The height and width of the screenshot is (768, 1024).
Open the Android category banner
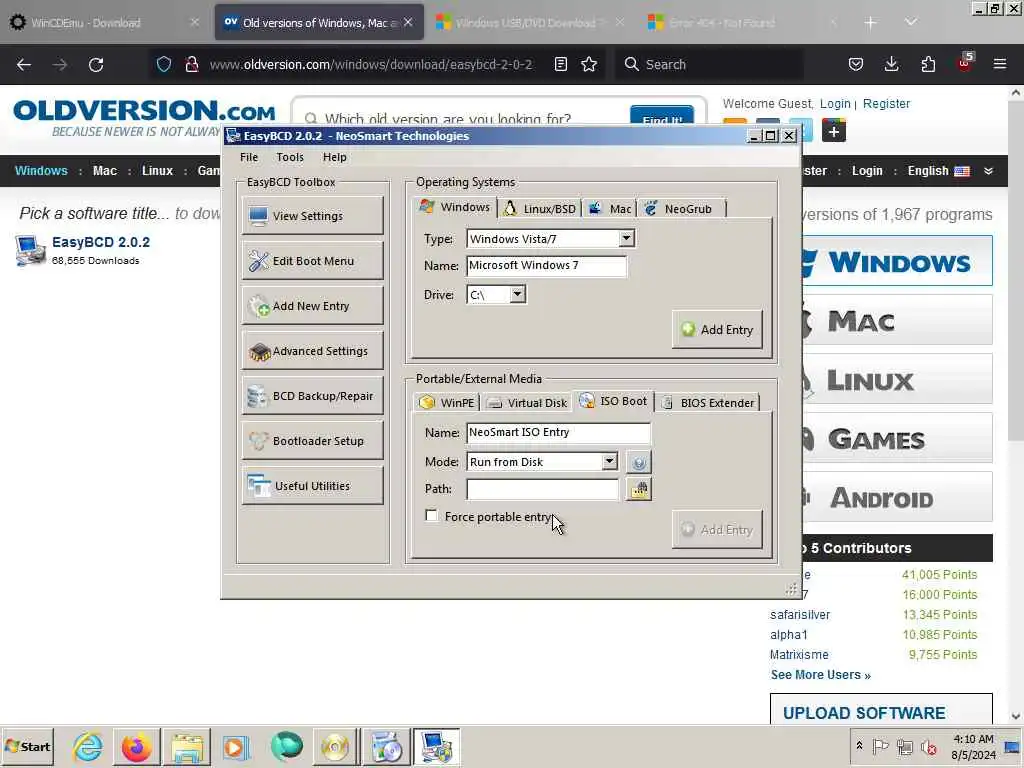pyautogui.click(x=897, y=498)
